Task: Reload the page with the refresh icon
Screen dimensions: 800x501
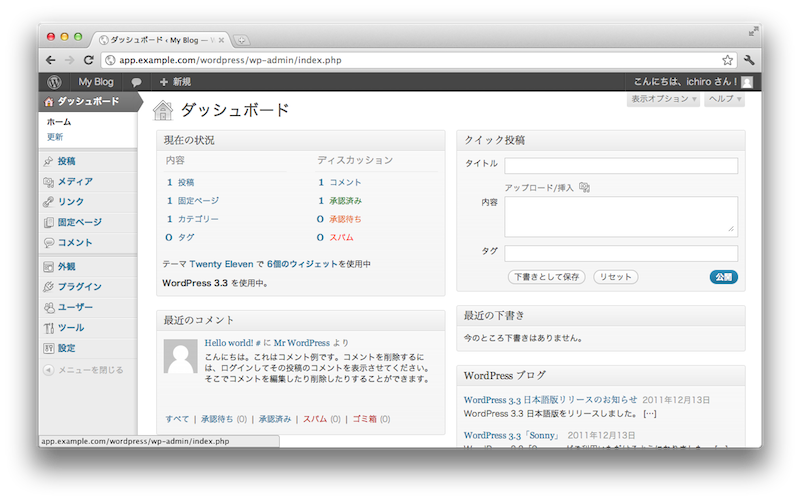Action: [89, 60]
